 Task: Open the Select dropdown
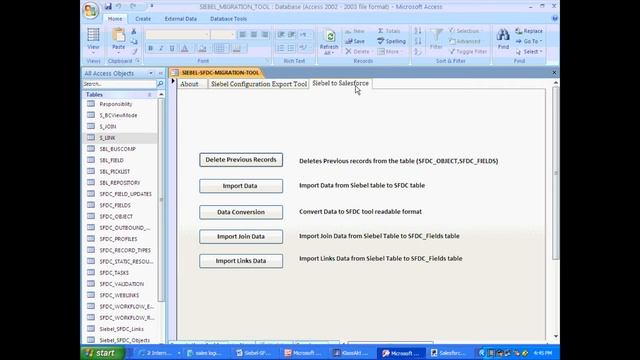[x=529, y=51]
